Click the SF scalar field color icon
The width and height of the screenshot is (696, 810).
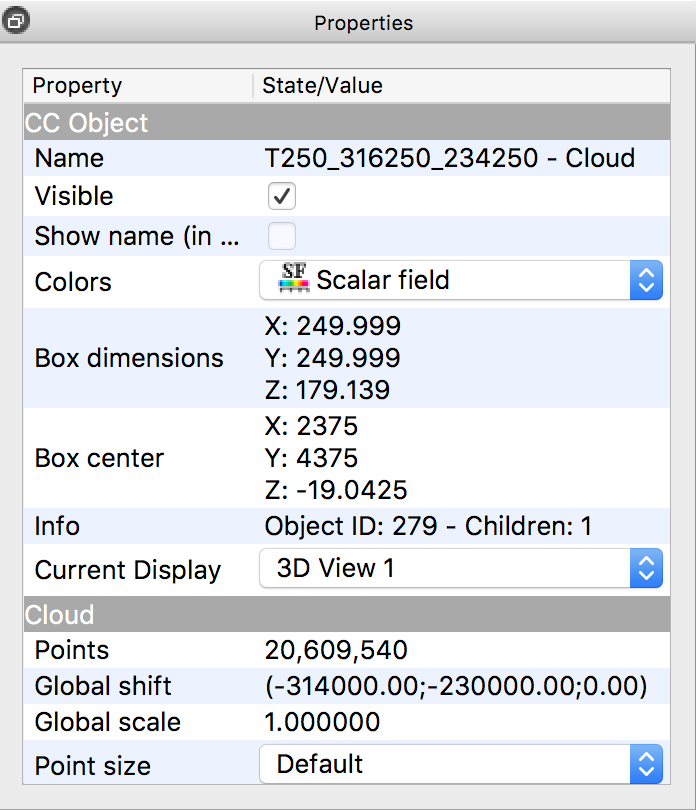[x=293, y=278]
